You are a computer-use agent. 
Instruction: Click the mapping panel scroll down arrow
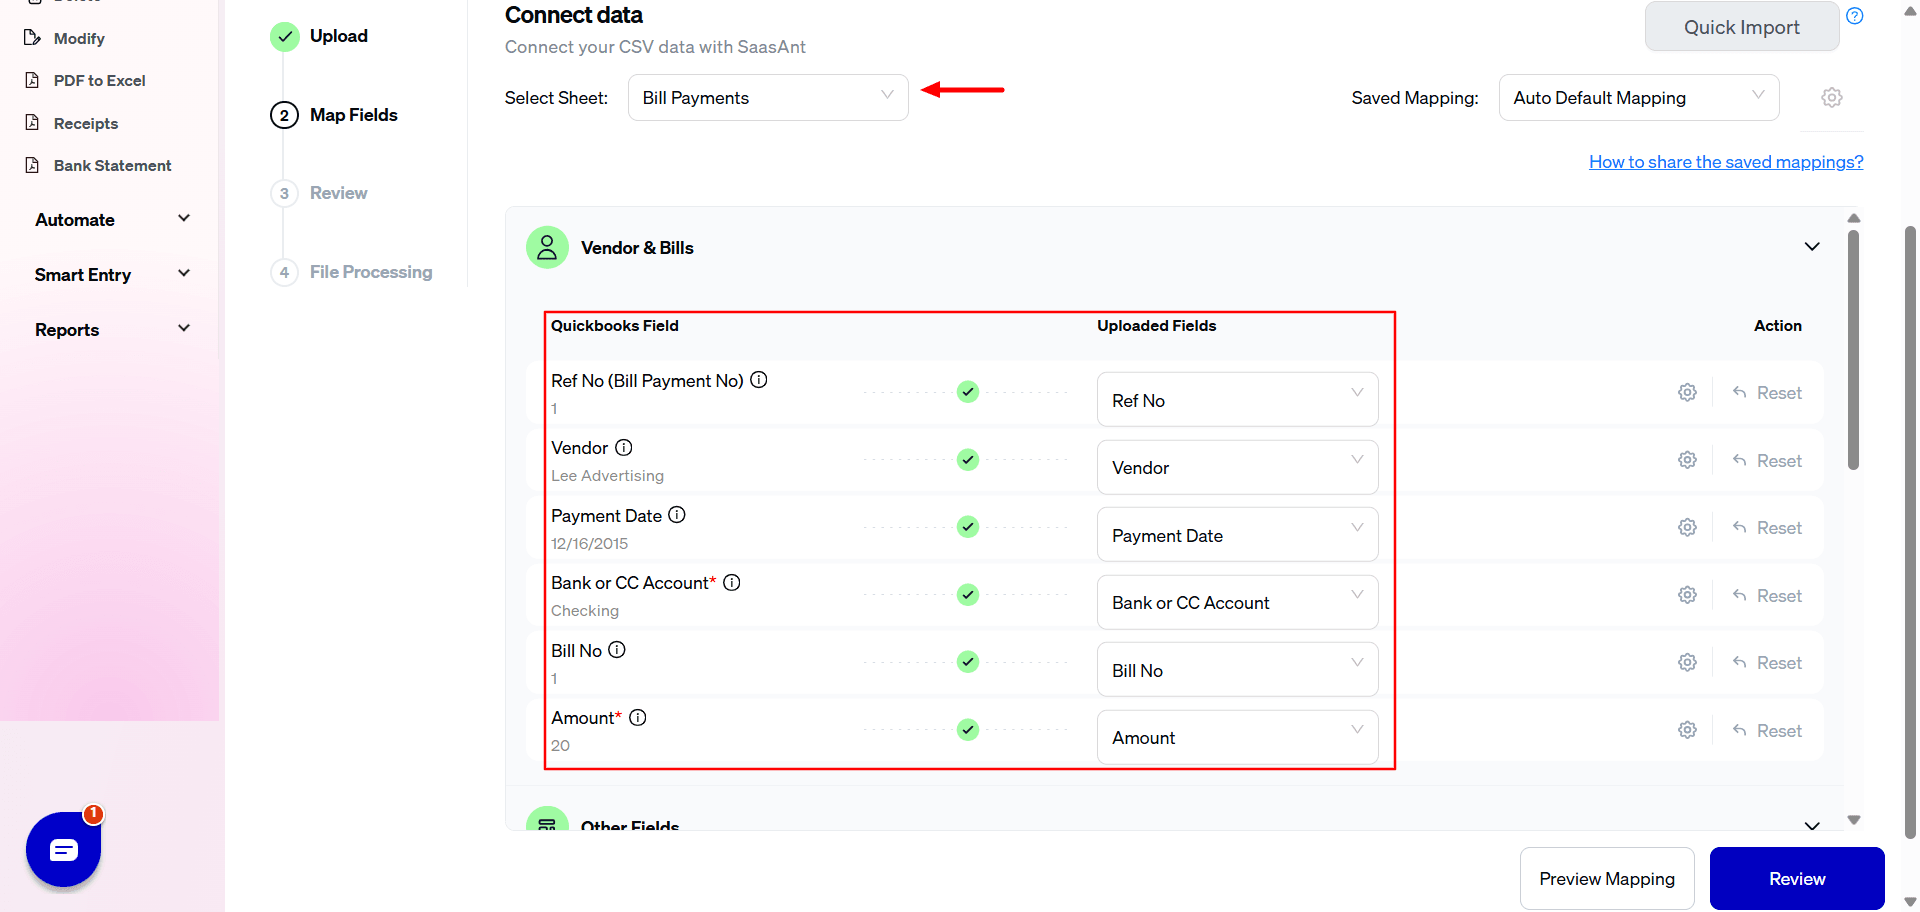point(1853,820)
